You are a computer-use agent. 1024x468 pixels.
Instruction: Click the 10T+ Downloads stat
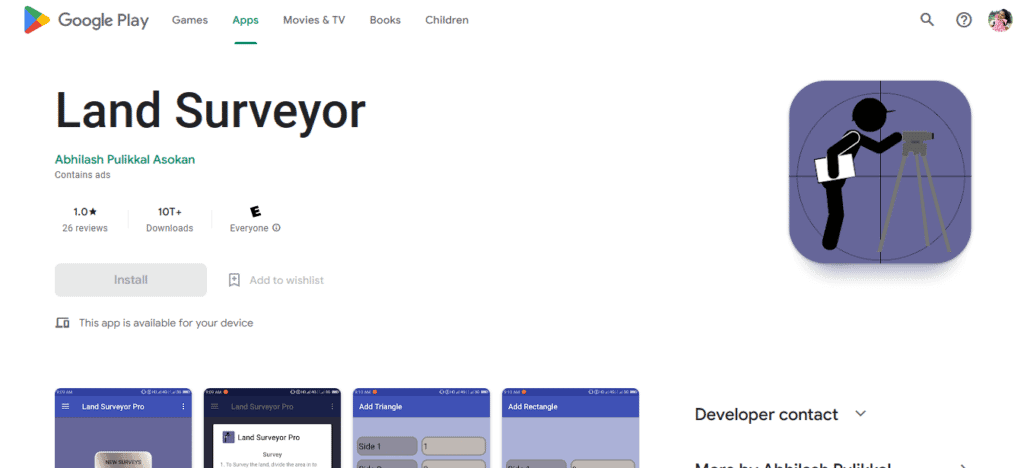(170, 220)
